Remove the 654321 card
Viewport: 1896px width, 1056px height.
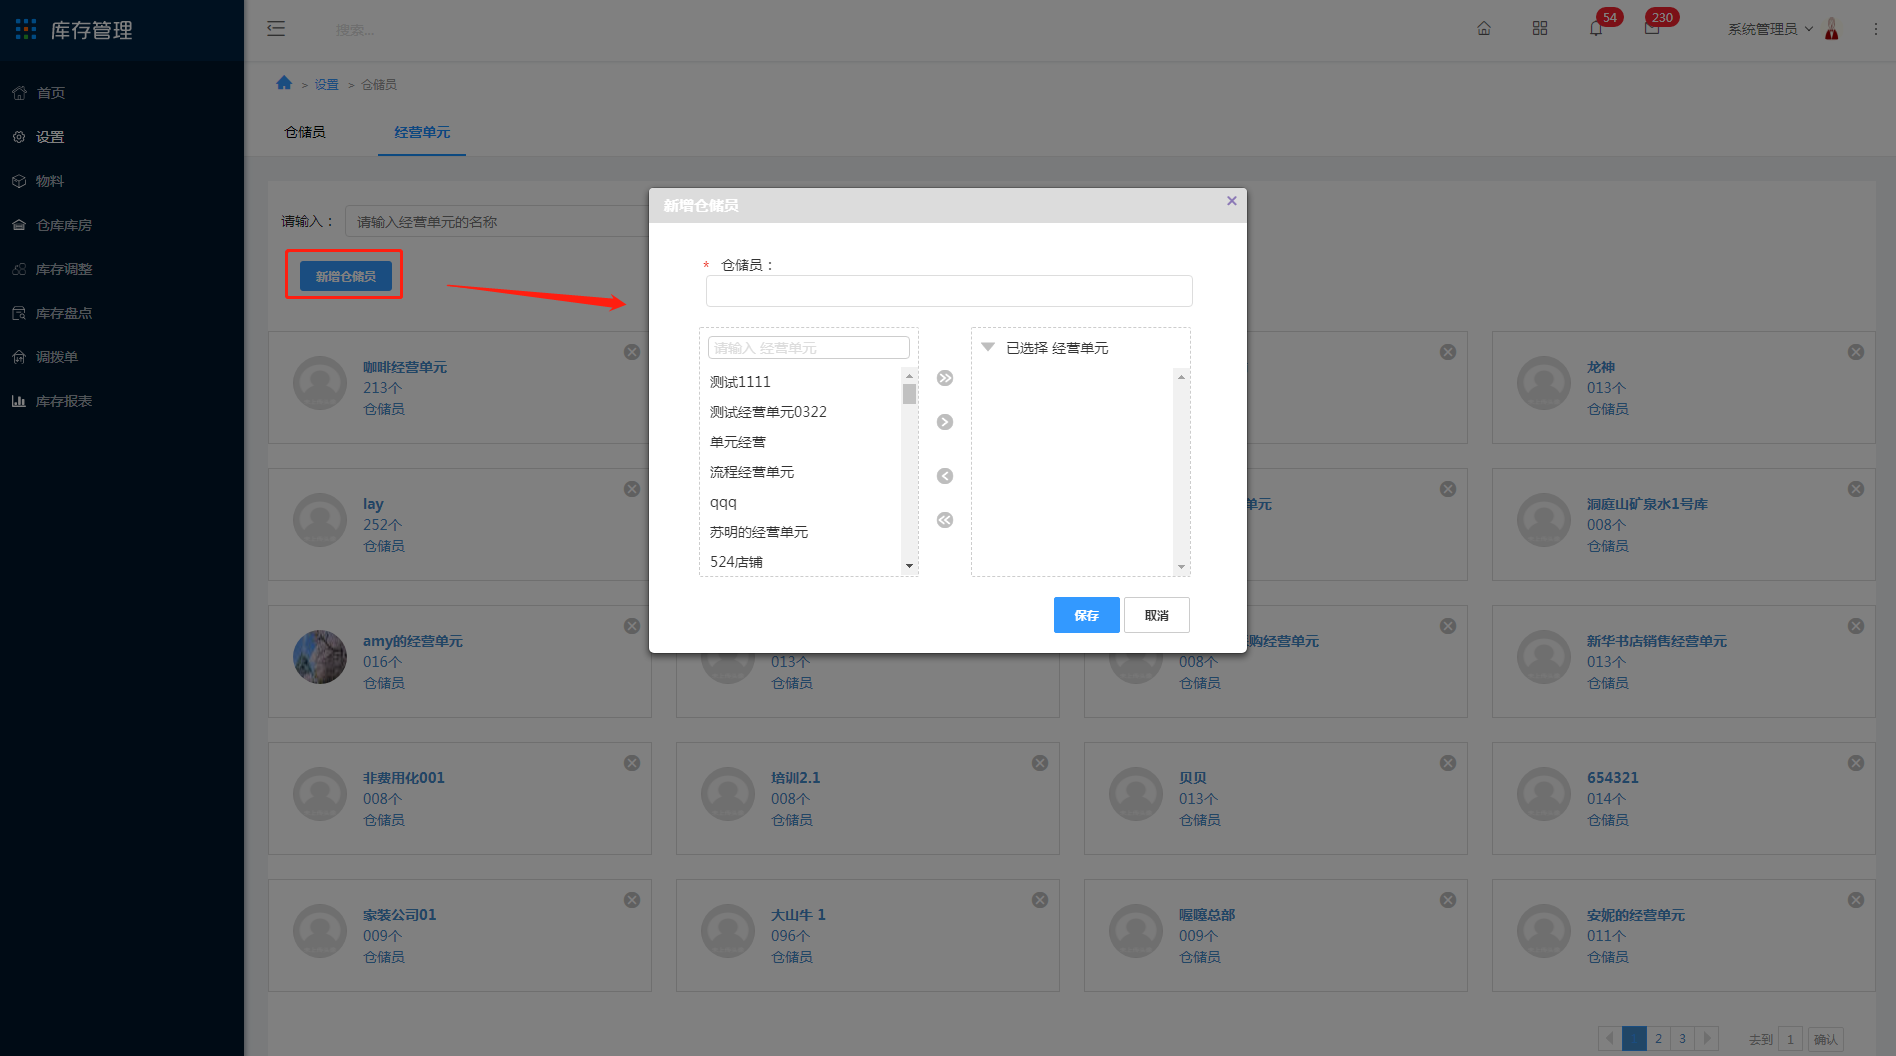[1856, 763]
